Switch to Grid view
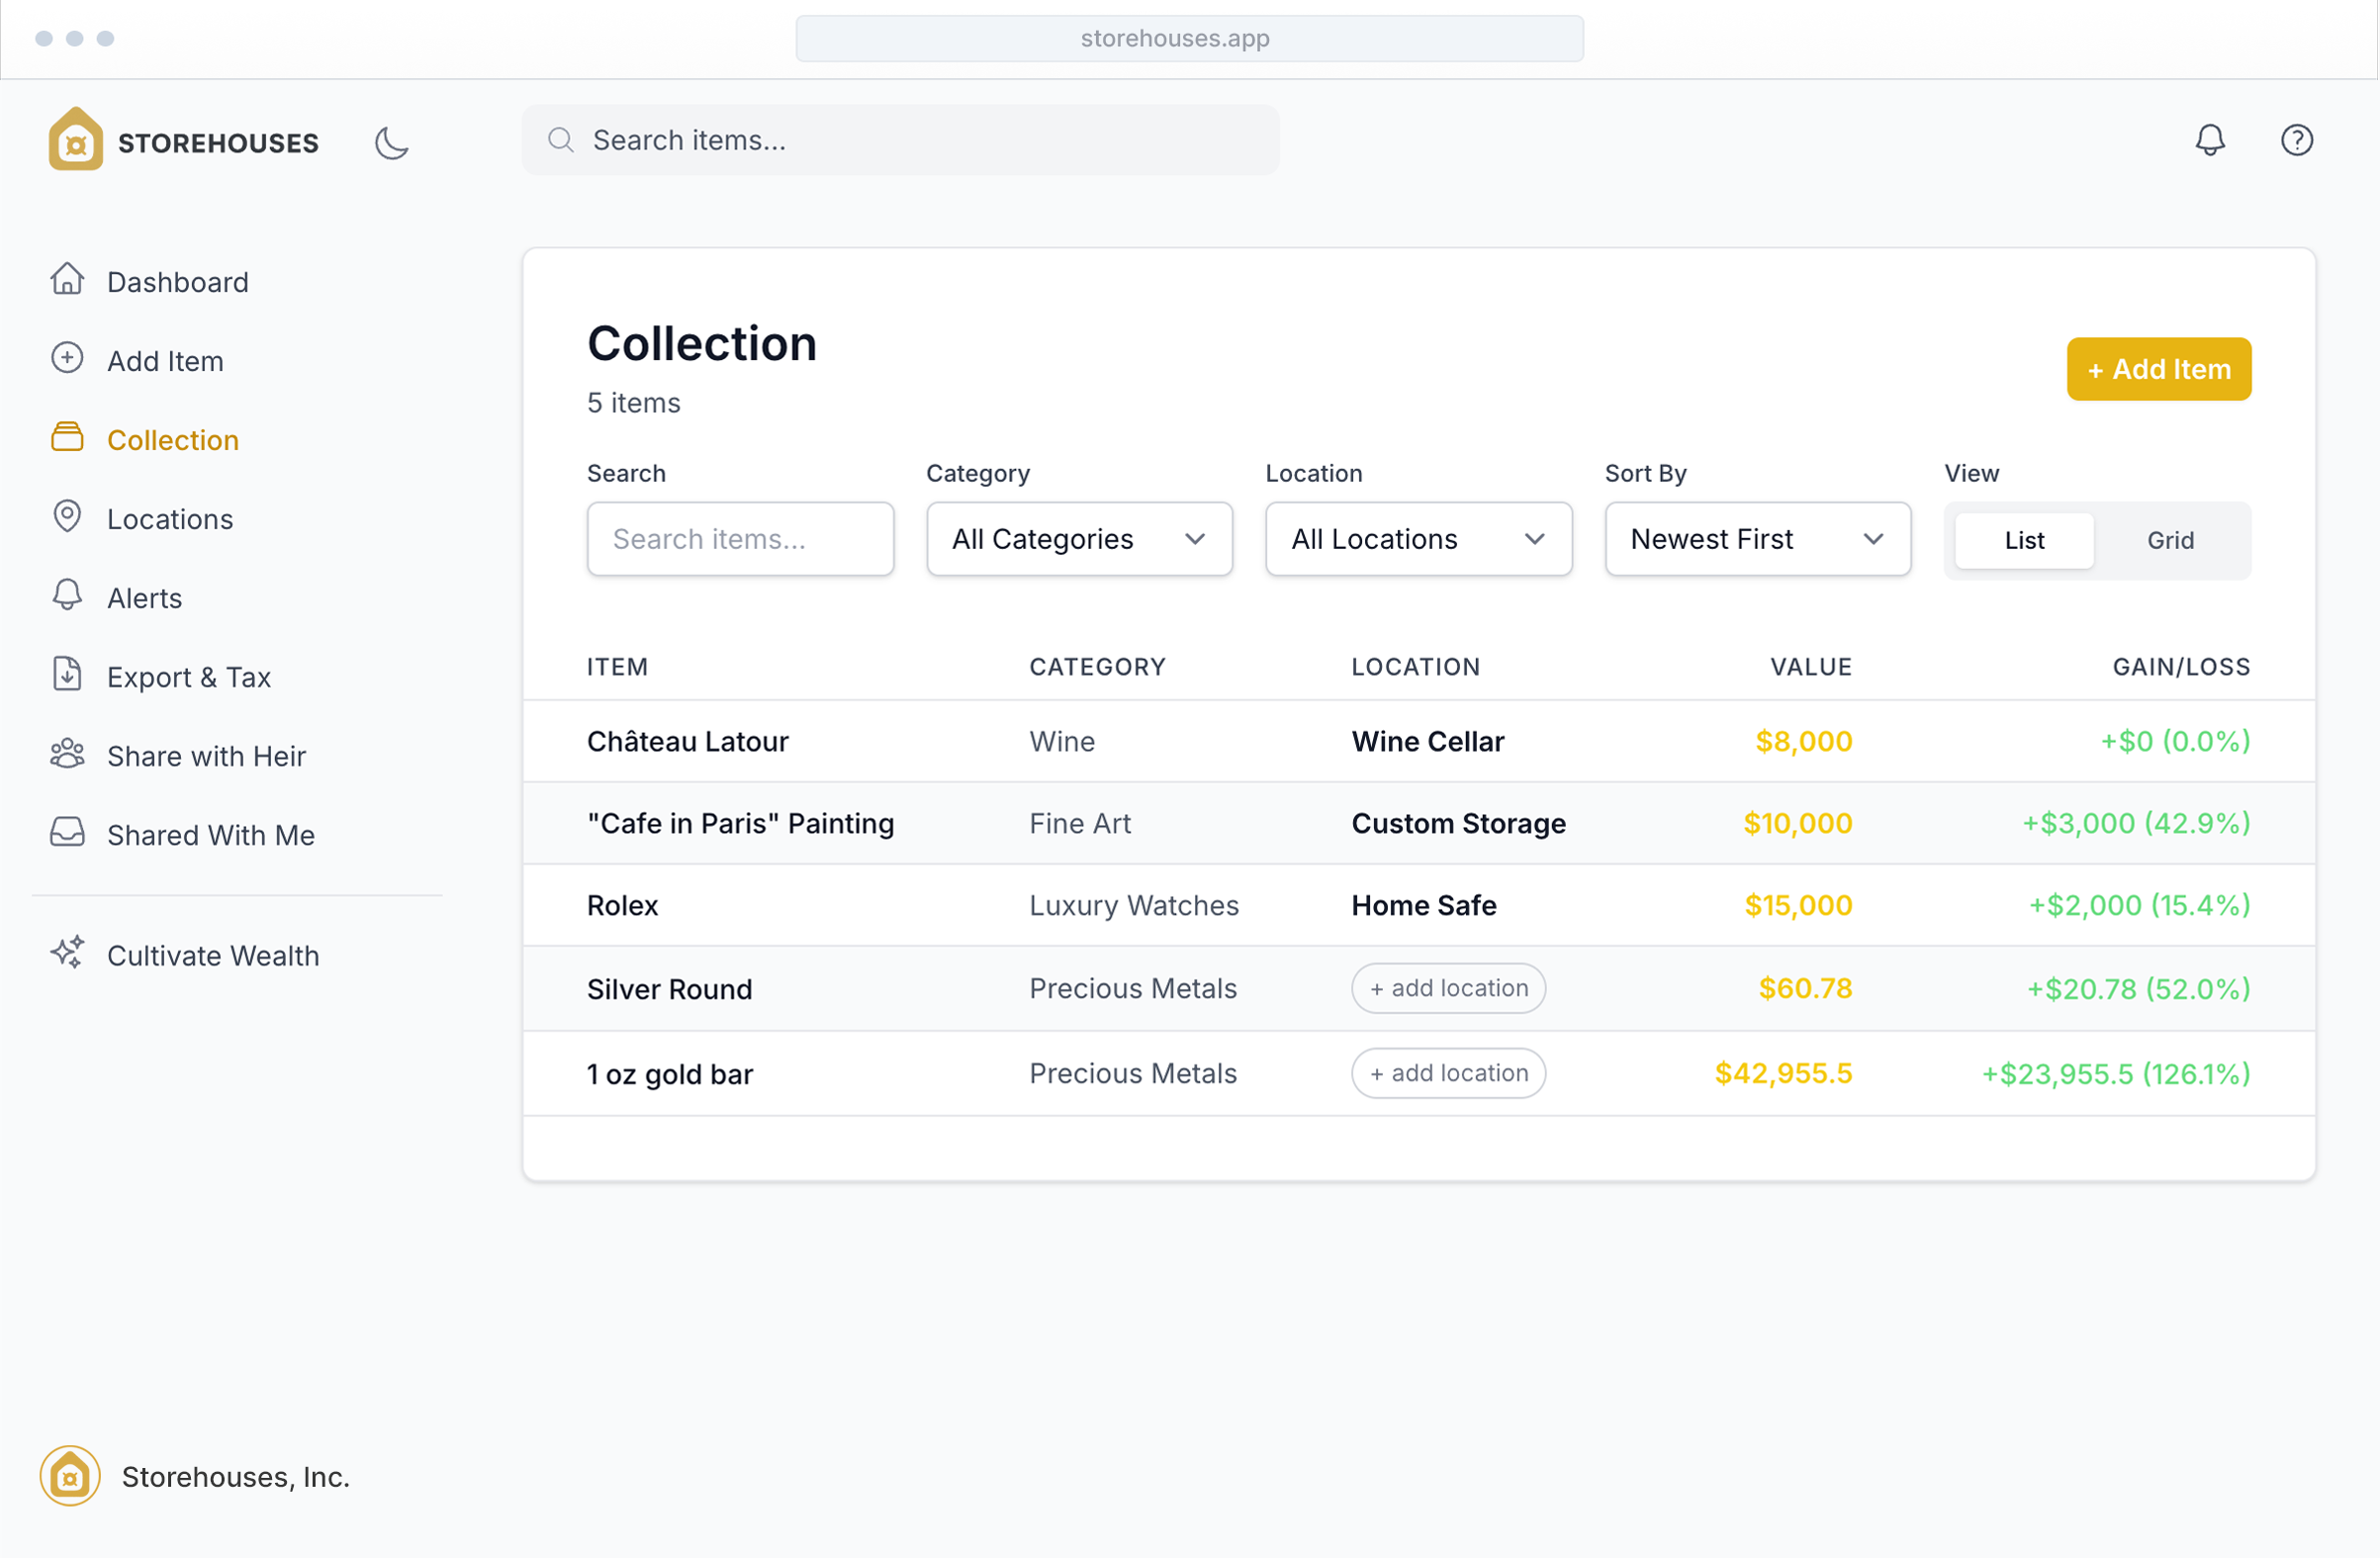 coord(2169,540)
